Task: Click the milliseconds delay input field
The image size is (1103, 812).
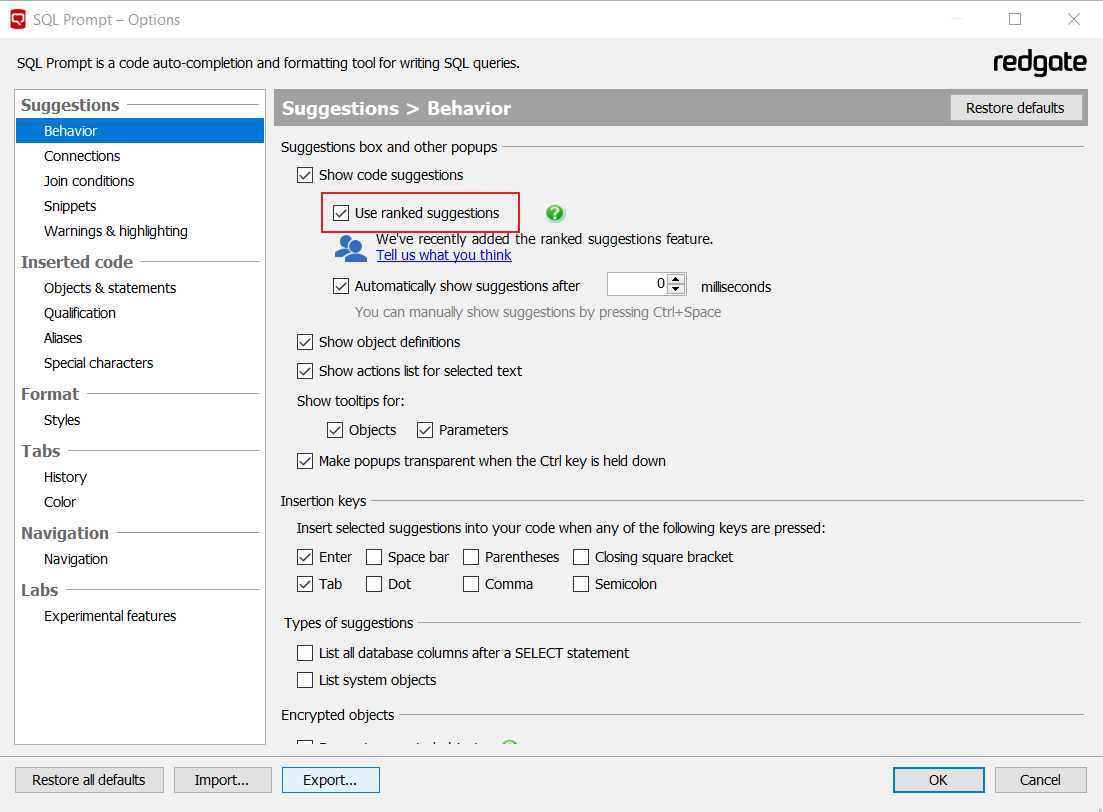Action: (637, 285)
